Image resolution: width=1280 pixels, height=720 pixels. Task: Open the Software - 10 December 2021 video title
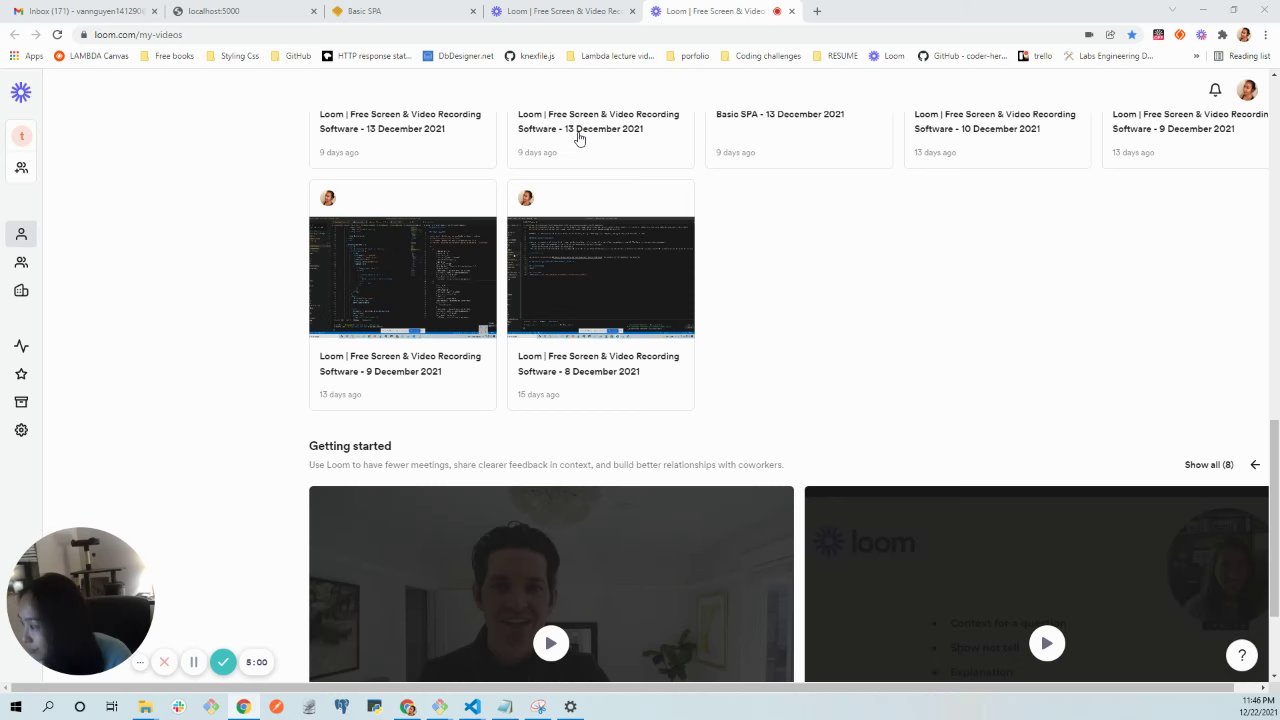click(x=995, y=121)
